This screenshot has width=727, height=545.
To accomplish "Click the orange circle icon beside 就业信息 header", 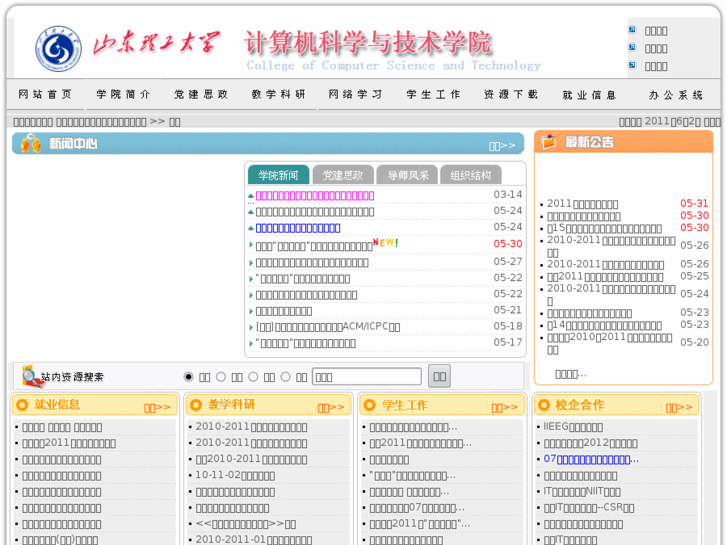I will click(22, 405).
